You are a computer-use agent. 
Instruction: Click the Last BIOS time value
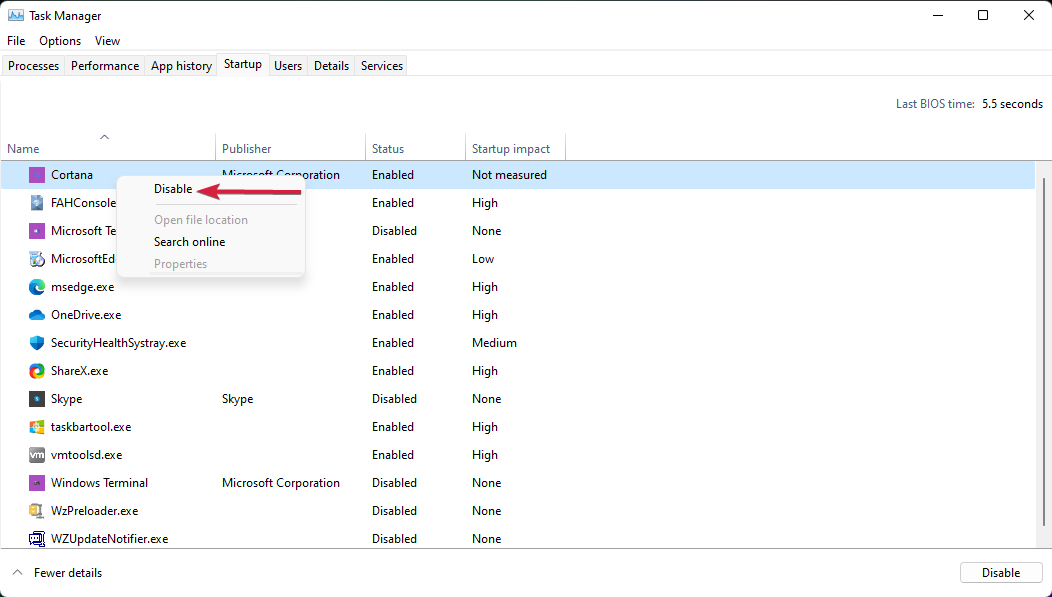(1012, 104)
